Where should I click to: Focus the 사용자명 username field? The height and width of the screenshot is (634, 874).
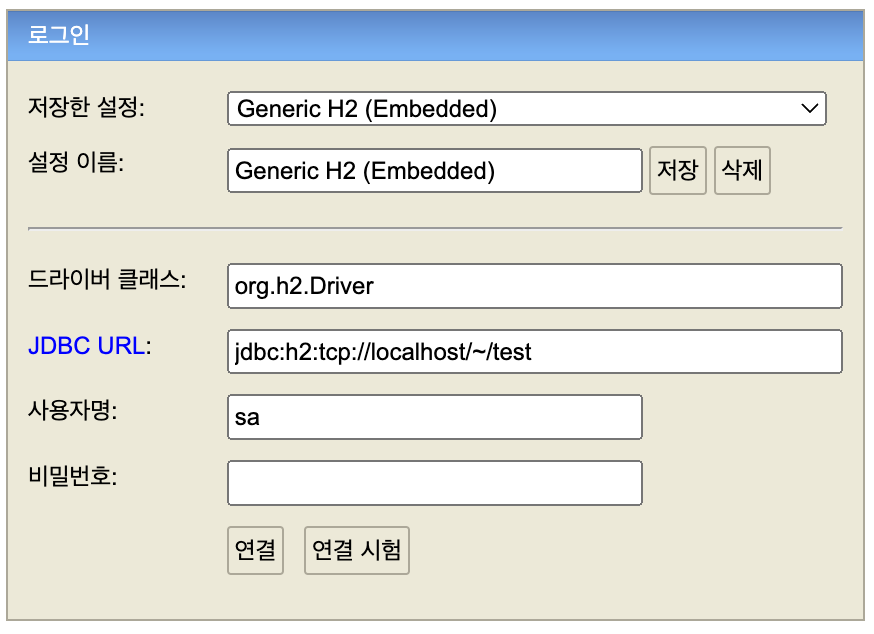click(x=435, y=417)
